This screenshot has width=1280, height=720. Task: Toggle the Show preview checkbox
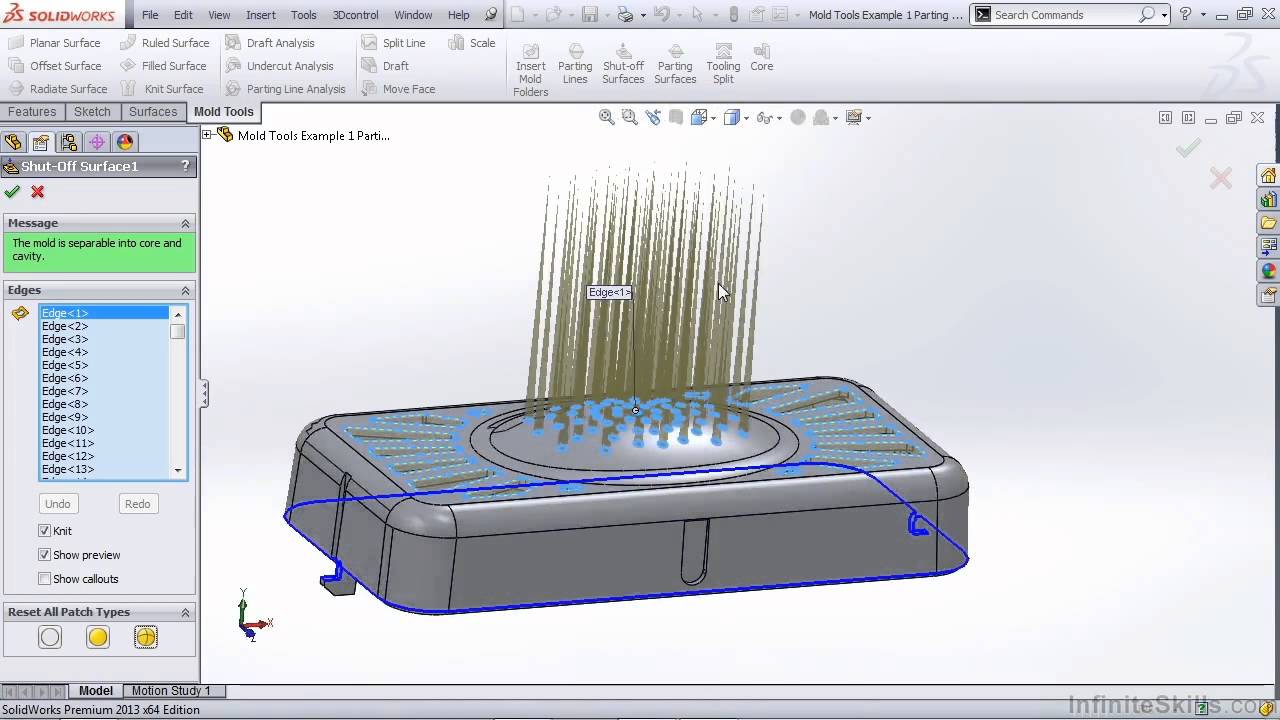tap(44, 555)
